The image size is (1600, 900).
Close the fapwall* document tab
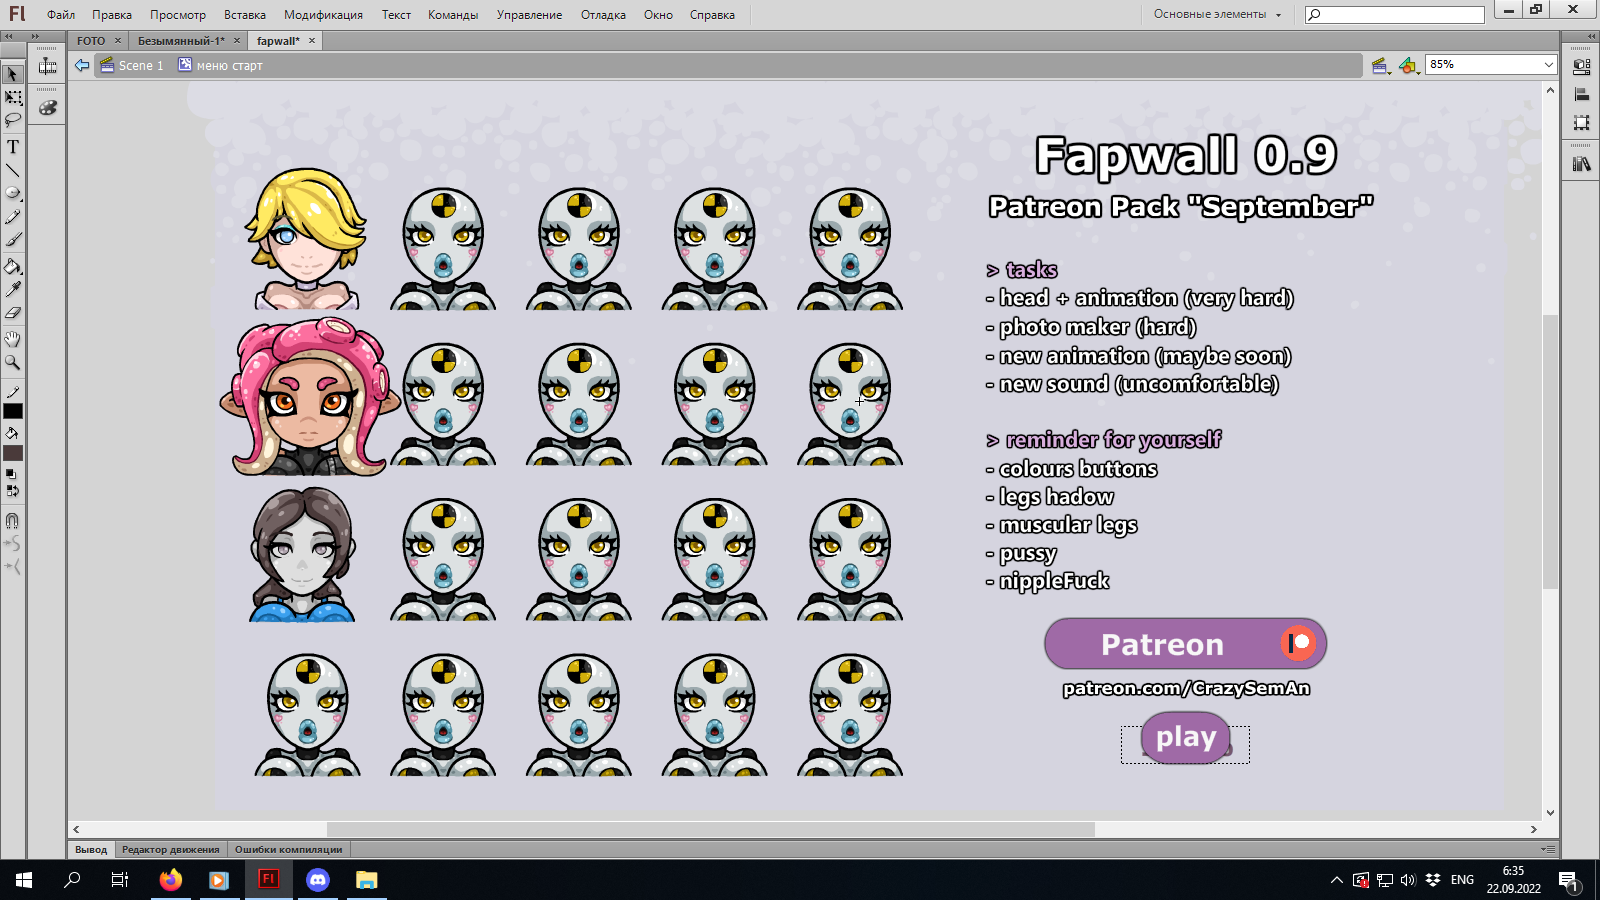click(312, 41)
